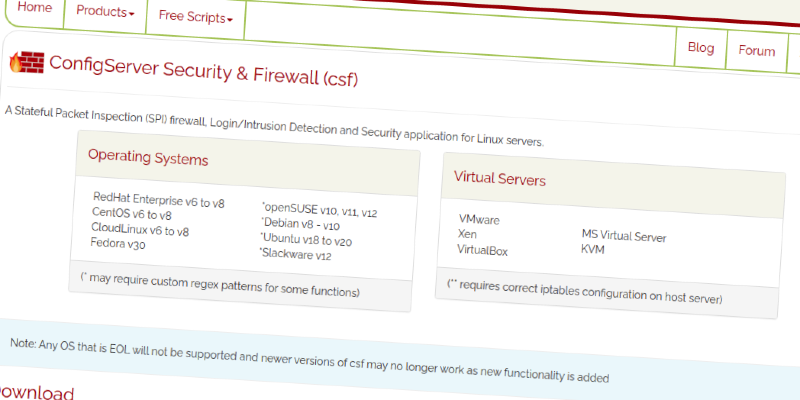Viewport: 800px width, 400px height.
Task: Expand the Free Scripts dropdown
Action: click(195, 18)
